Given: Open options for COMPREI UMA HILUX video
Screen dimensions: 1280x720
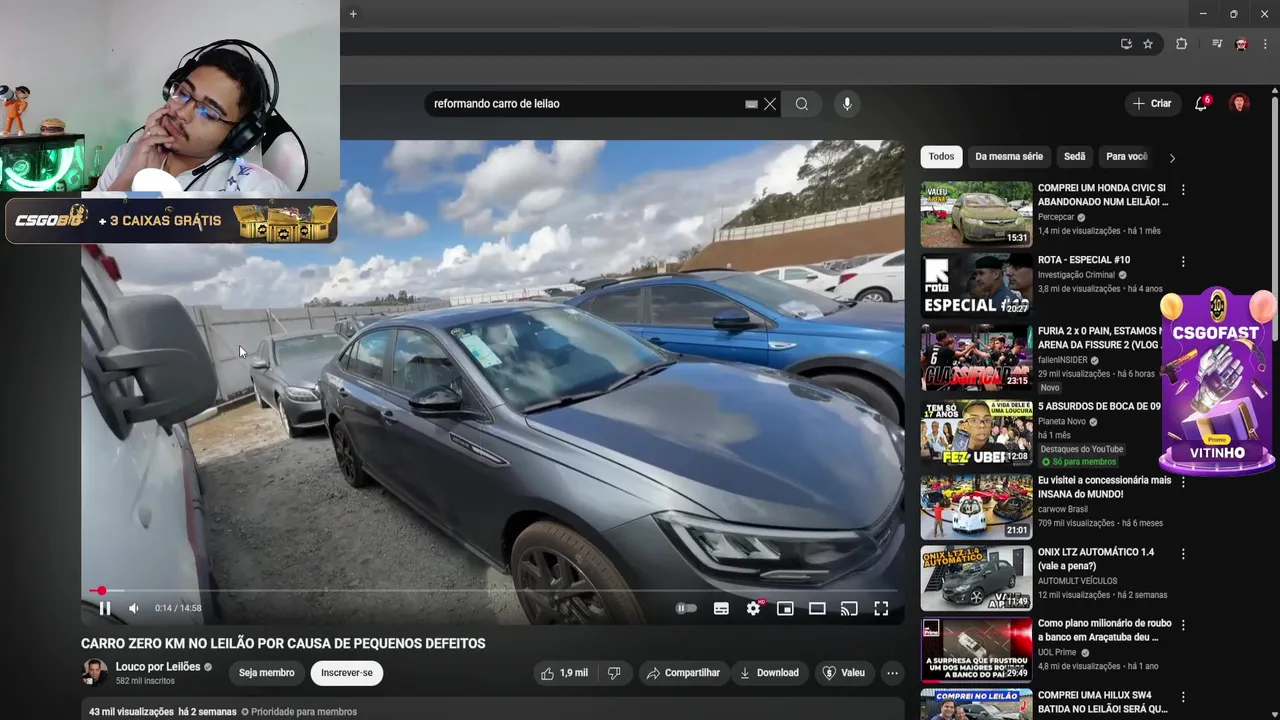Looking at the screenshot, I should pyautogui.click(x=1183, y=697).
